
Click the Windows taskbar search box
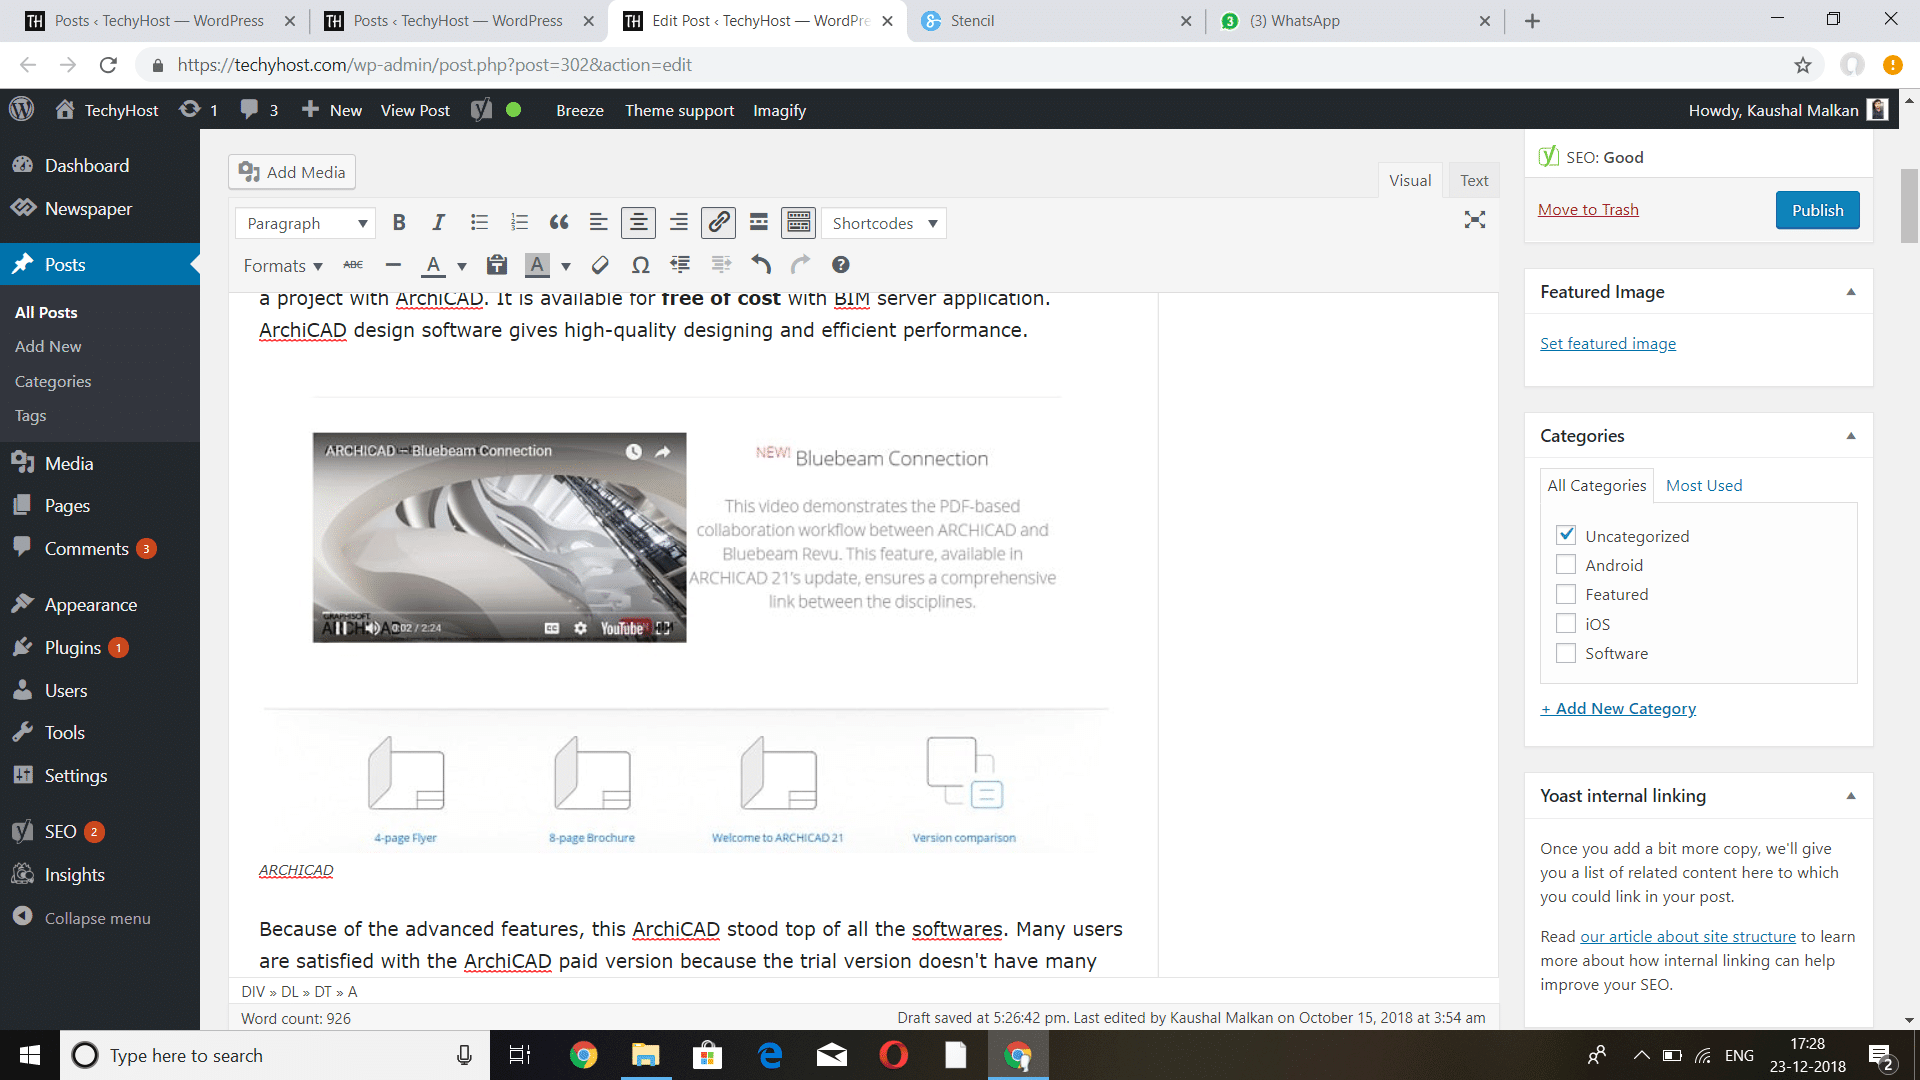275,1055
